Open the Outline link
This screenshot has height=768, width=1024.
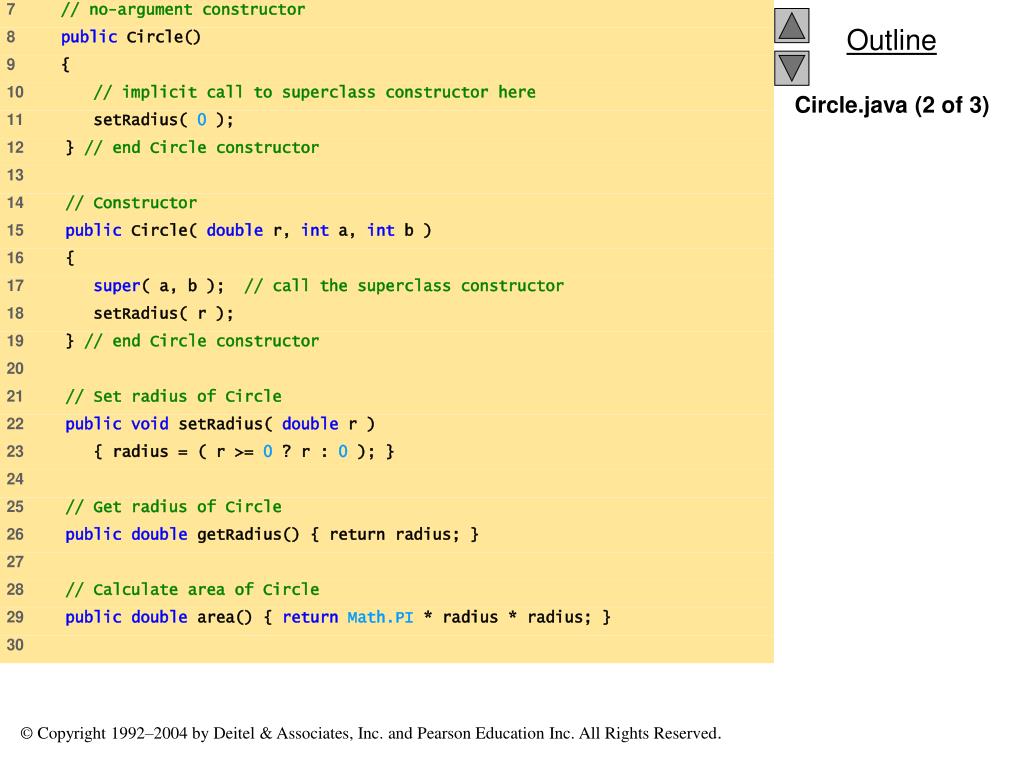click(891, 40)
